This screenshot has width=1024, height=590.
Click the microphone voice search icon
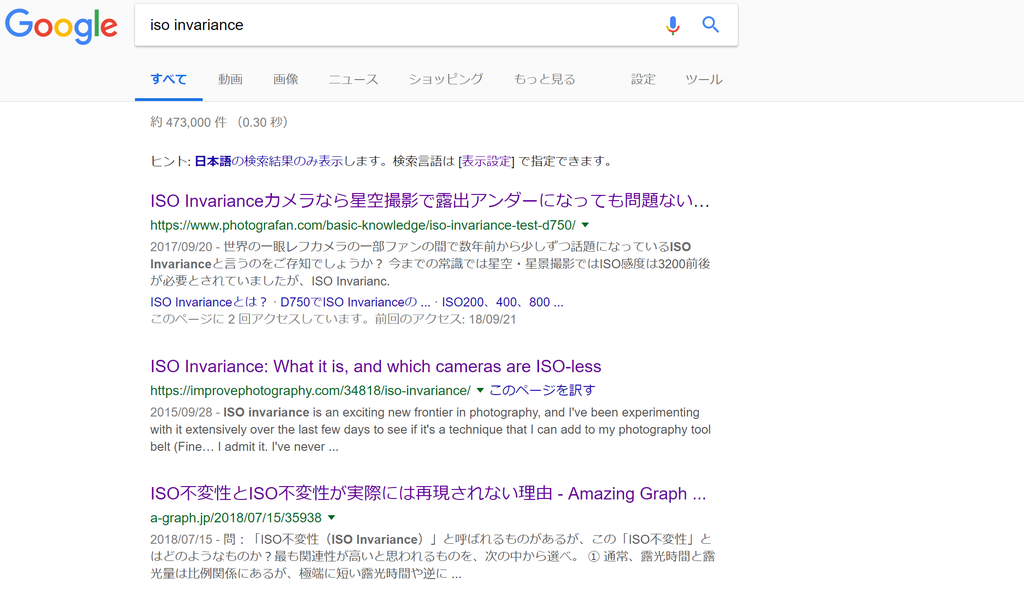coord(673,24)
